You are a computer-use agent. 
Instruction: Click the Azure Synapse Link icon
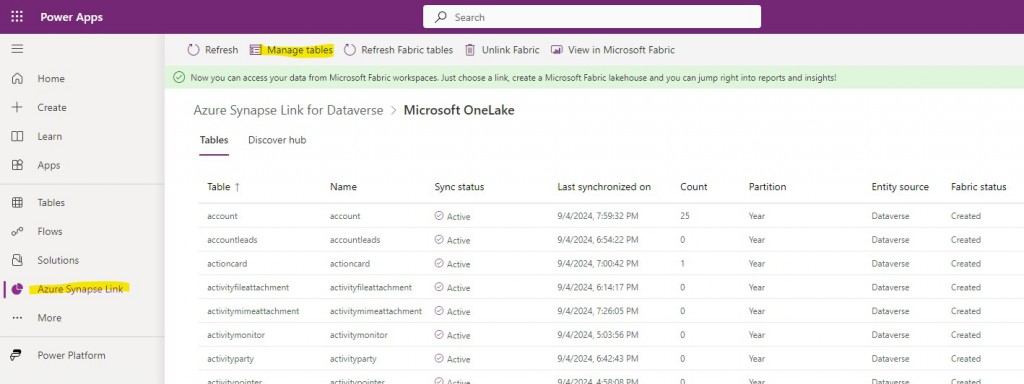(17, 289)
